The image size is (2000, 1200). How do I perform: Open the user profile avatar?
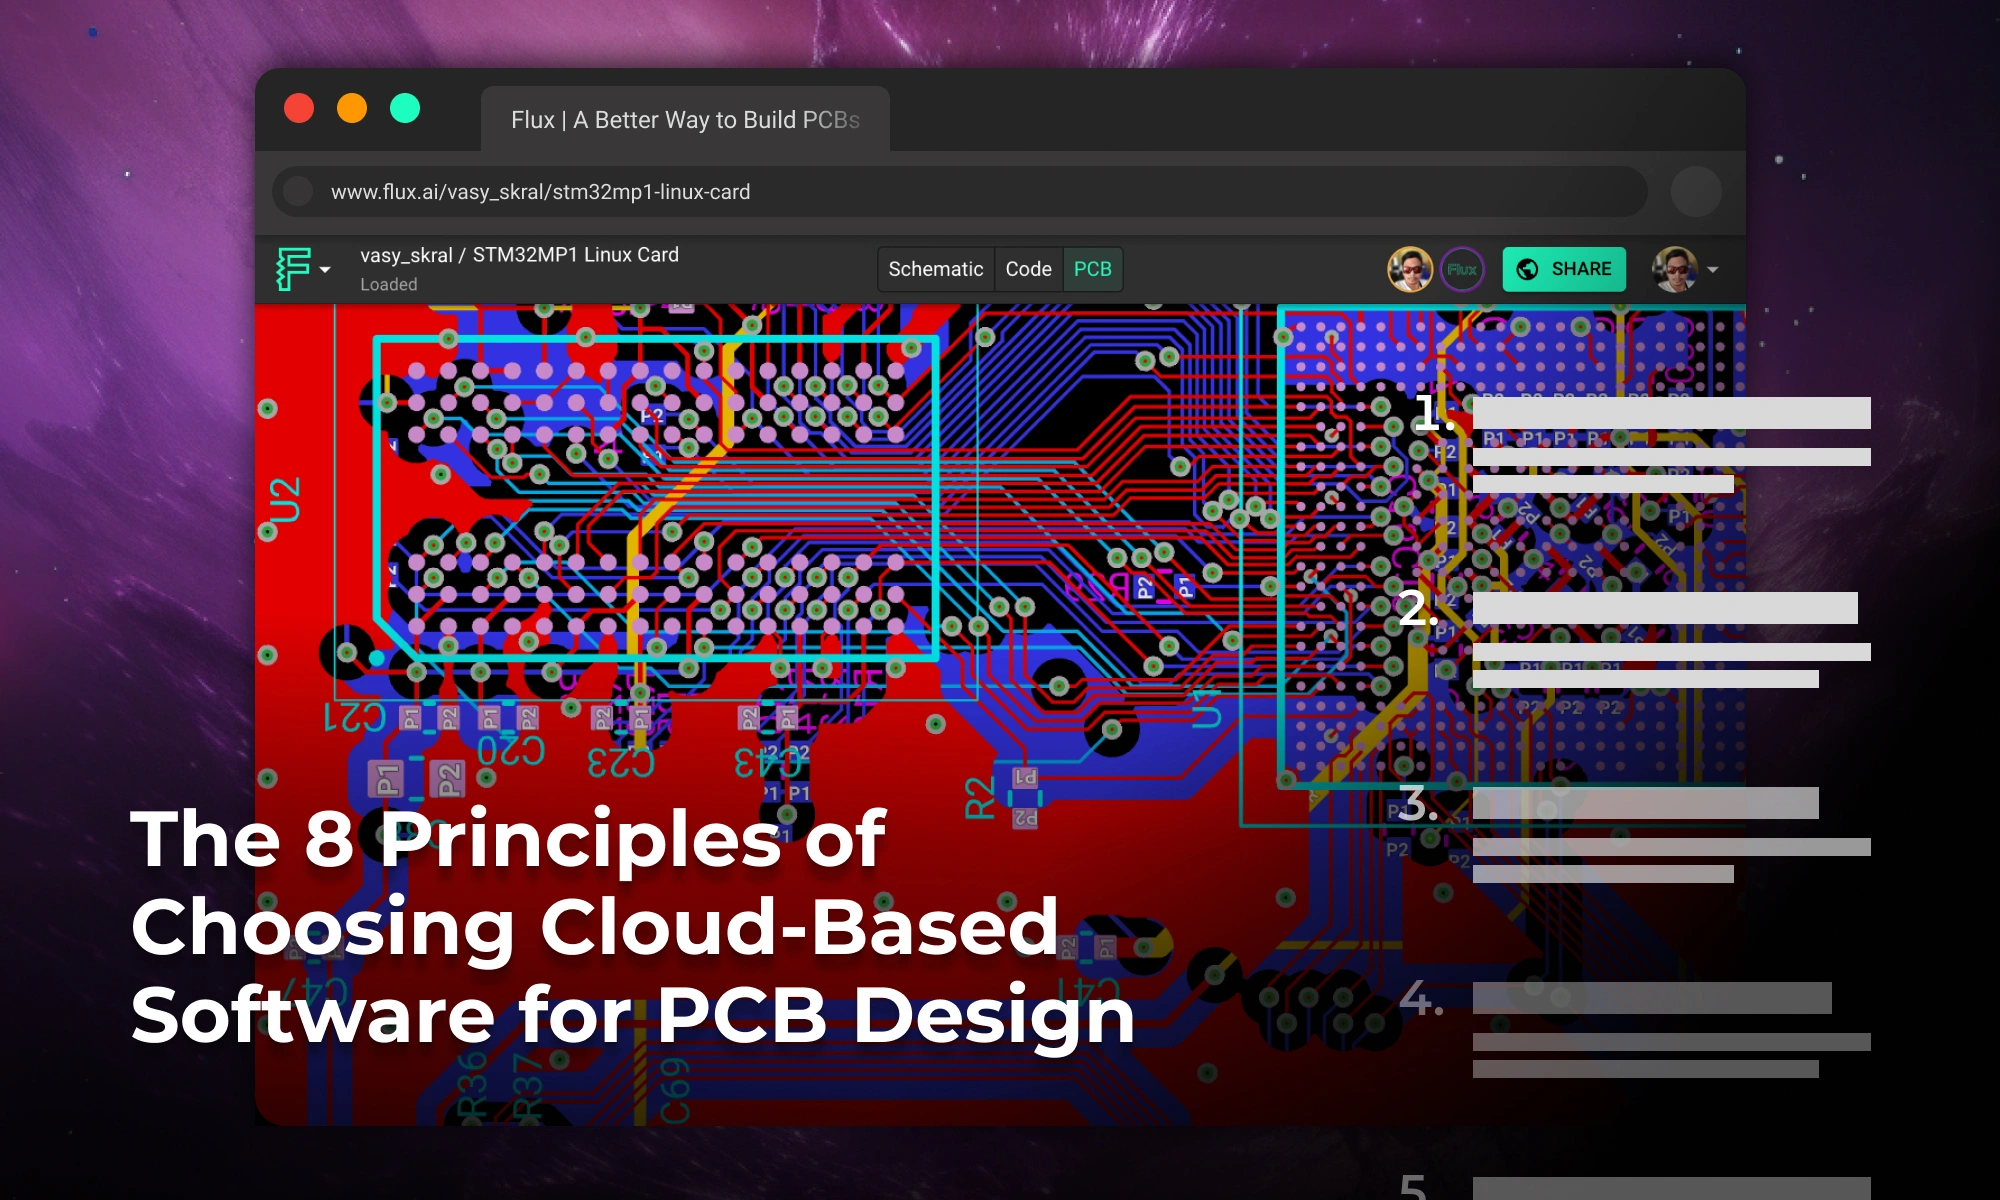[x=1675, y=269]
